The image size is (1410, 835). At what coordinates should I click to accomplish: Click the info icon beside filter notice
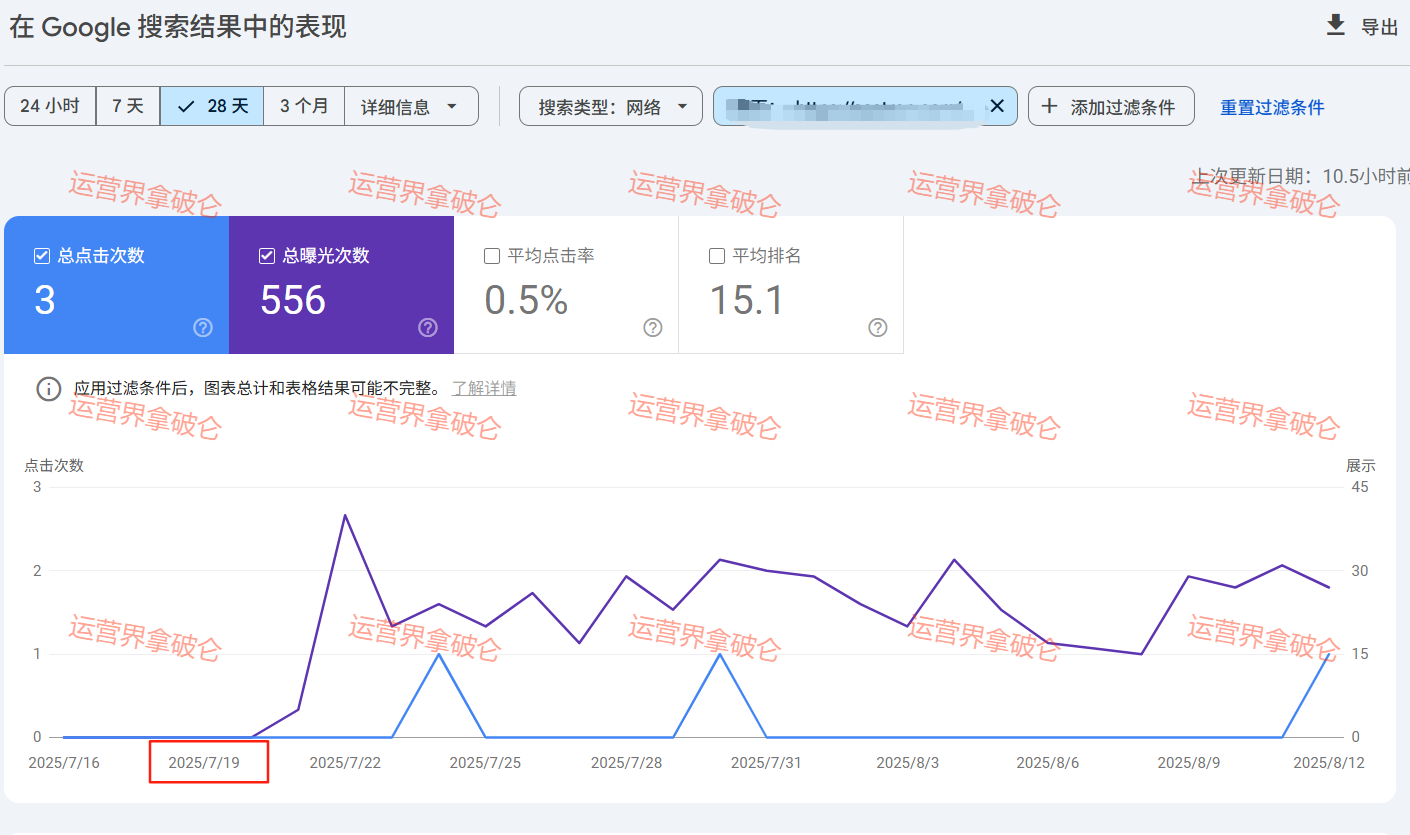pyautogui.click(x=48, y=389)
